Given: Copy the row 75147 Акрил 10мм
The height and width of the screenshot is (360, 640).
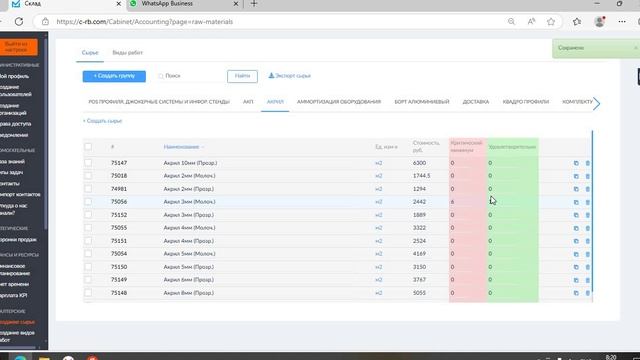Looking at the screenshot, I should 576,163.
